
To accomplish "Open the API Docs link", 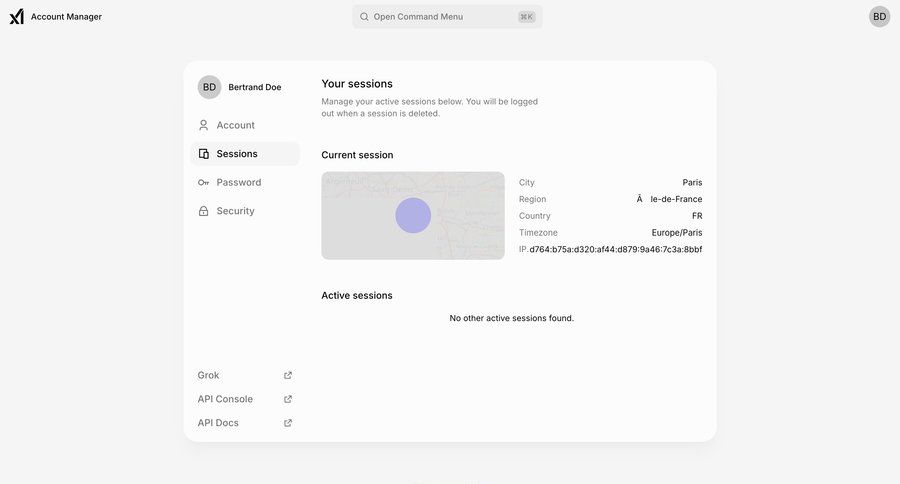I will tap(245, 423).
